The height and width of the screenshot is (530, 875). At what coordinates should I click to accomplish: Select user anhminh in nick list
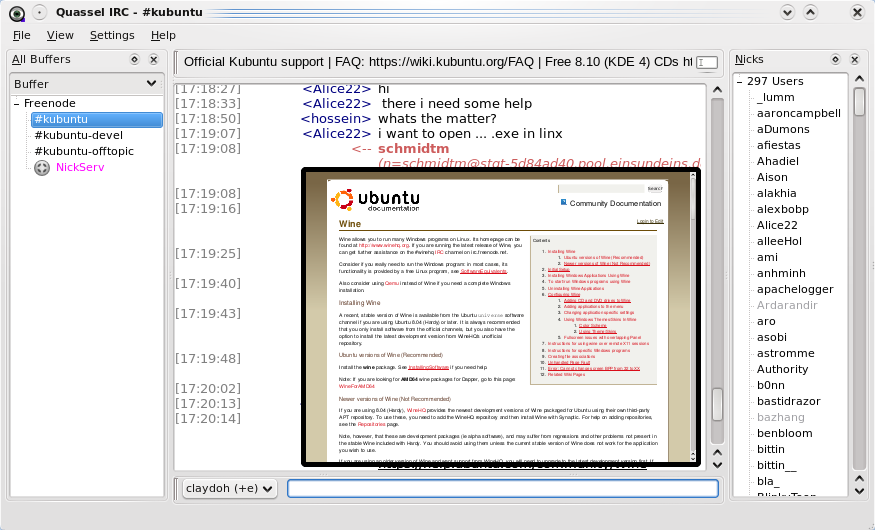[x=781, y=273]
